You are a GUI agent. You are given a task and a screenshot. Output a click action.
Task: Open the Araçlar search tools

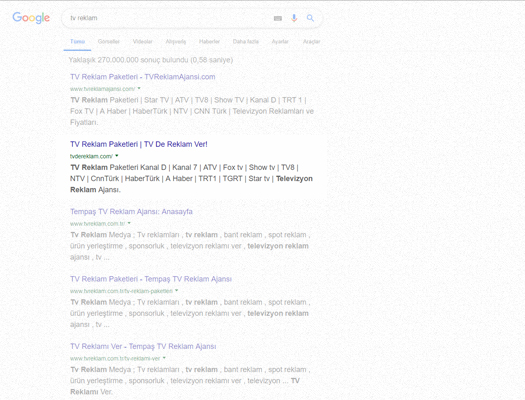coord(311,42)
